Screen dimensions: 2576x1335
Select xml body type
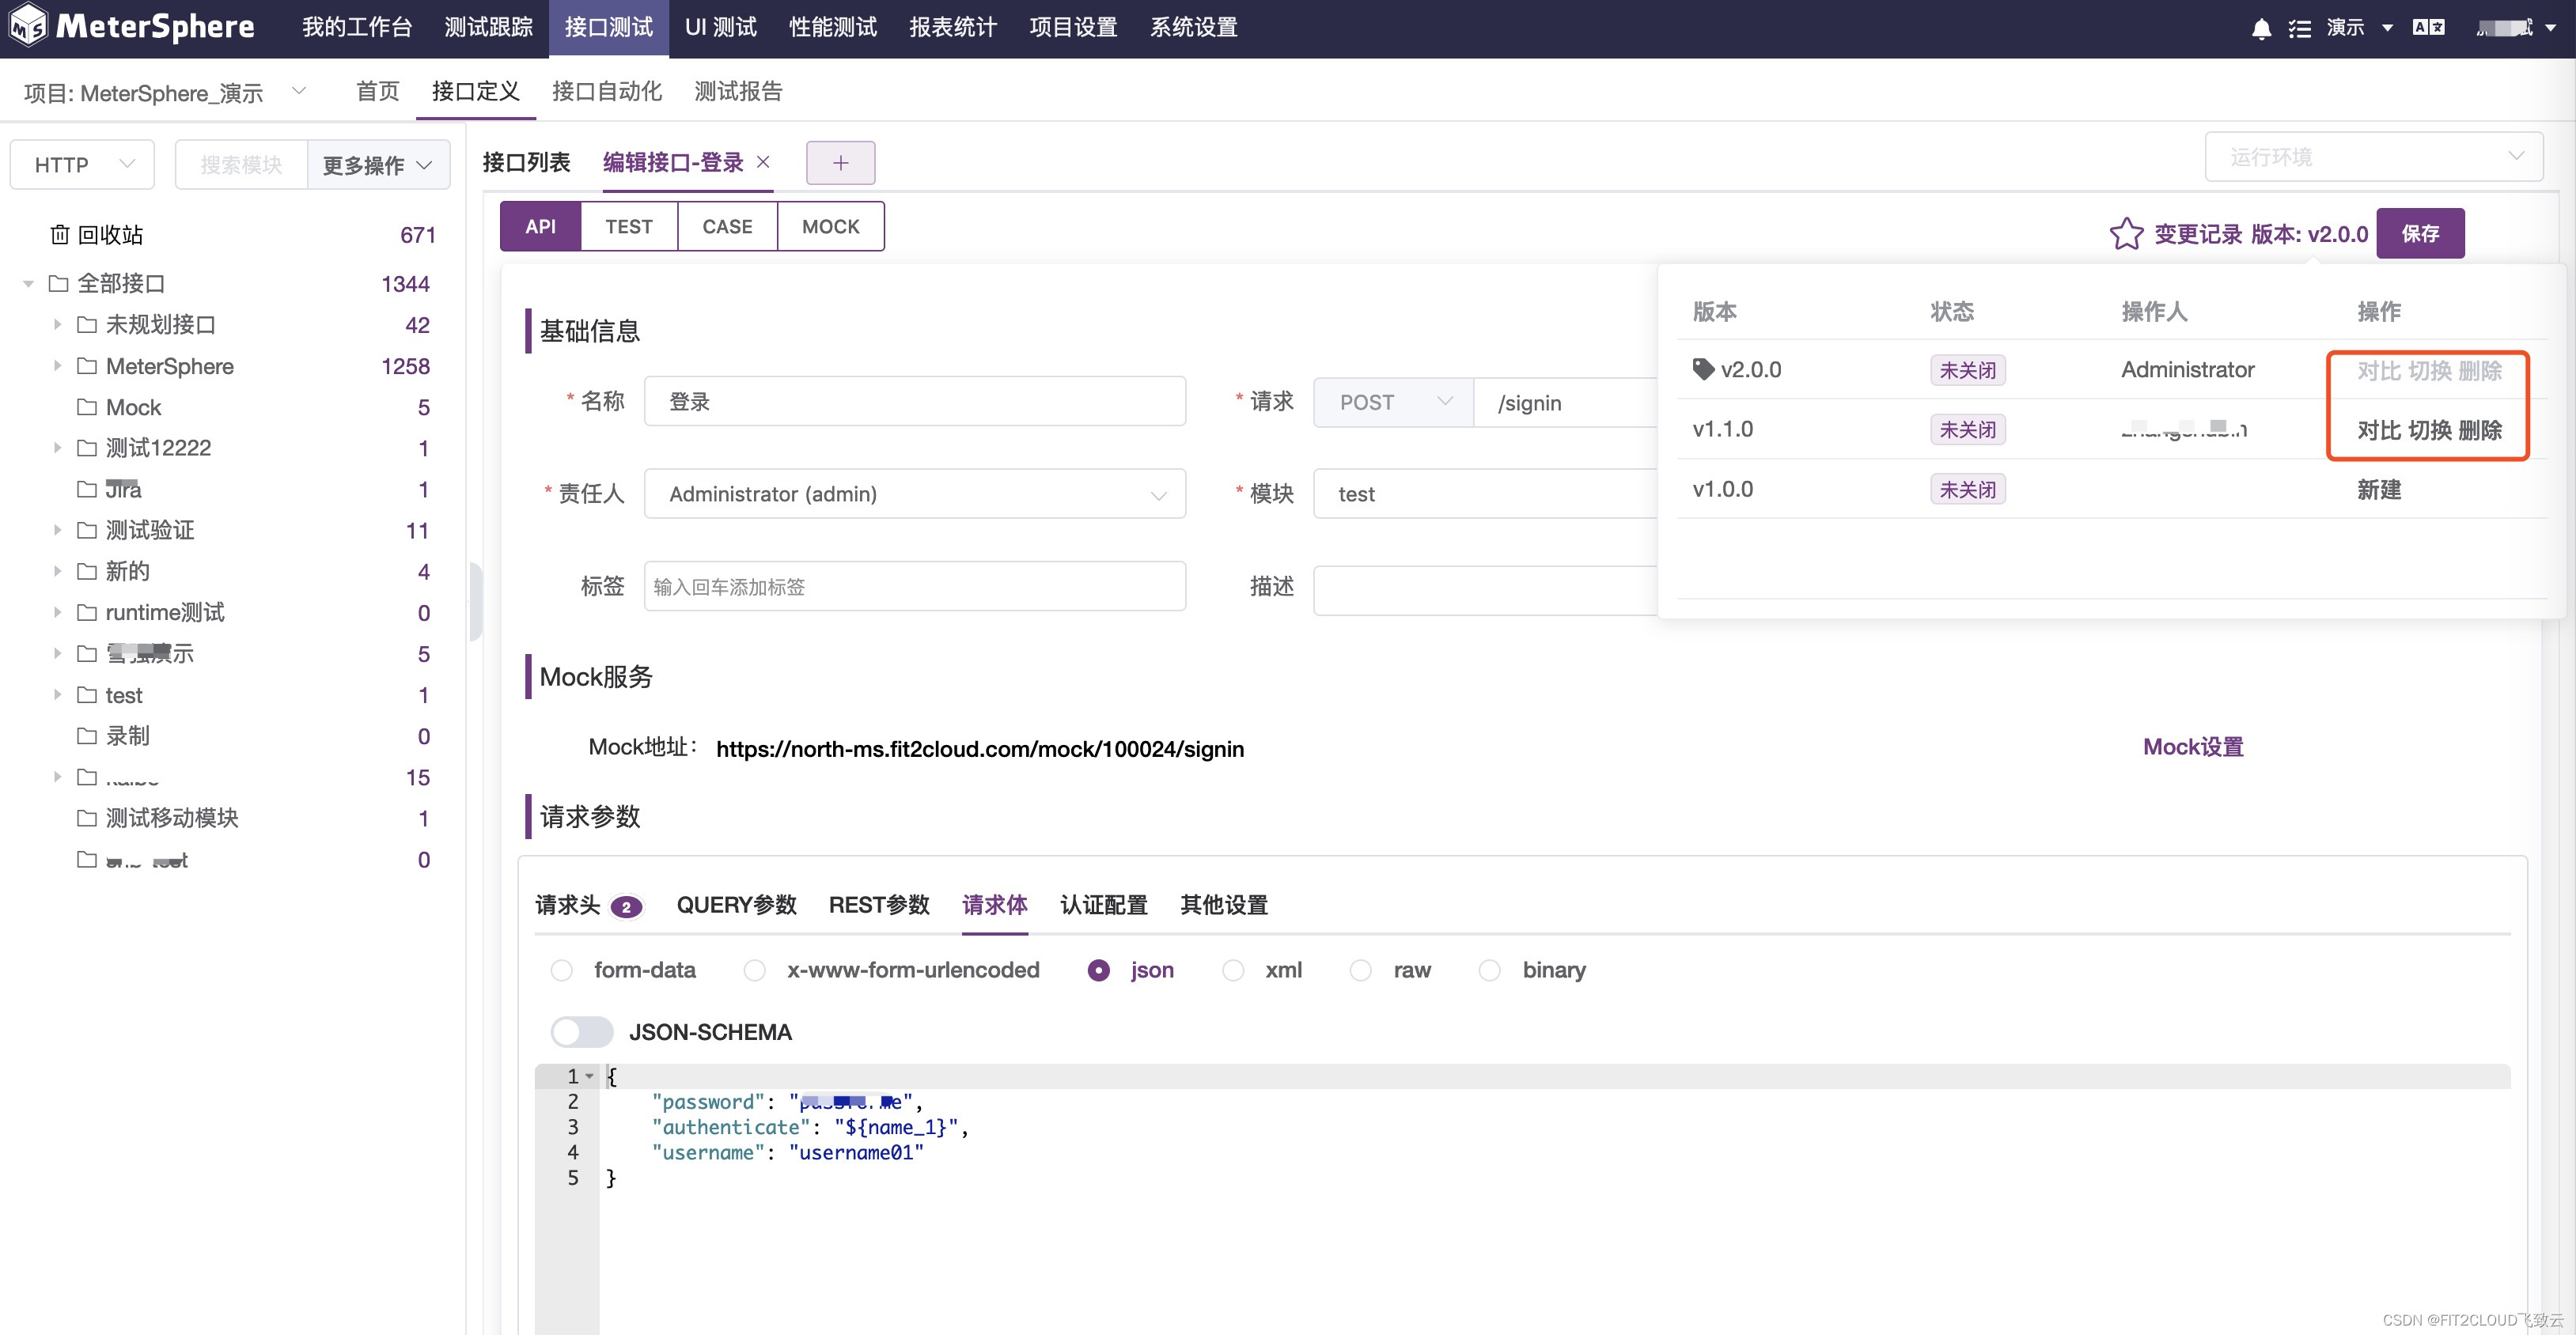click(1233, 970)
